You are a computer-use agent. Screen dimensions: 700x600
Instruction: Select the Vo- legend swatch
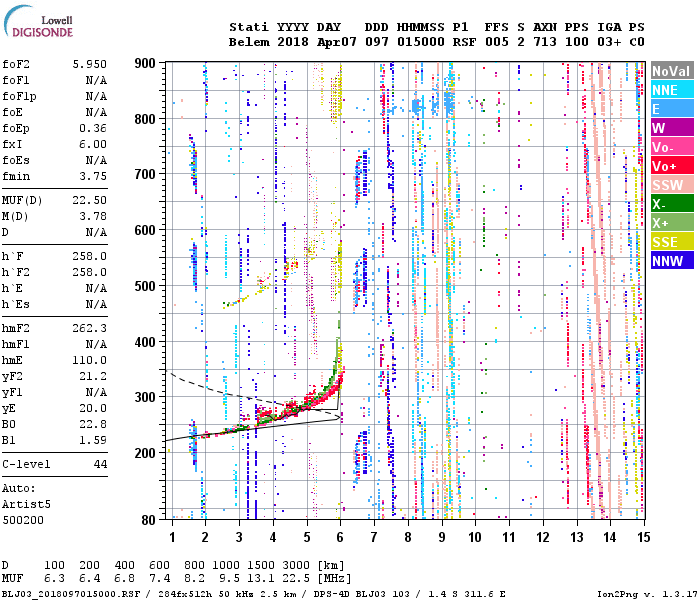pyautogui.click(x=672, y=147)
